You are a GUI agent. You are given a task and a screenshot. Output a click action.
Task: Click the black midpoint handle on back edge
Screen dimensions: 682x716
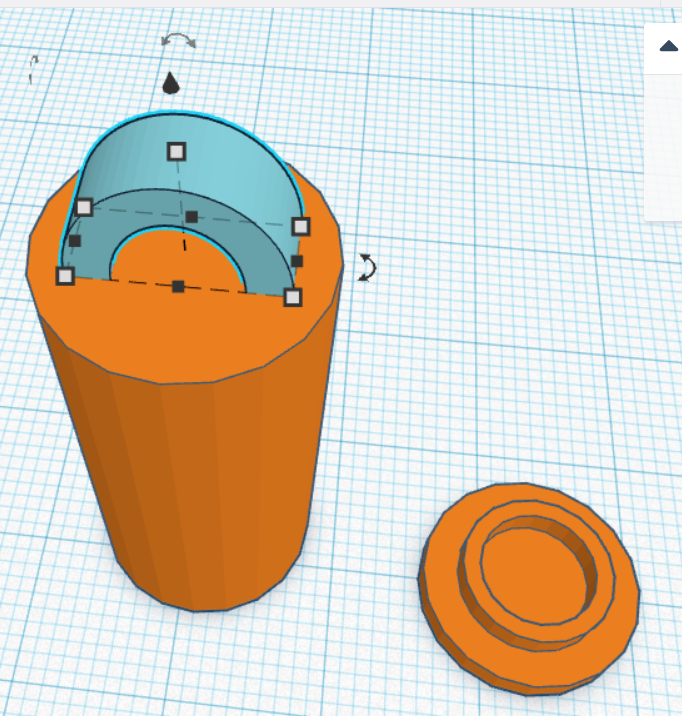192,217
